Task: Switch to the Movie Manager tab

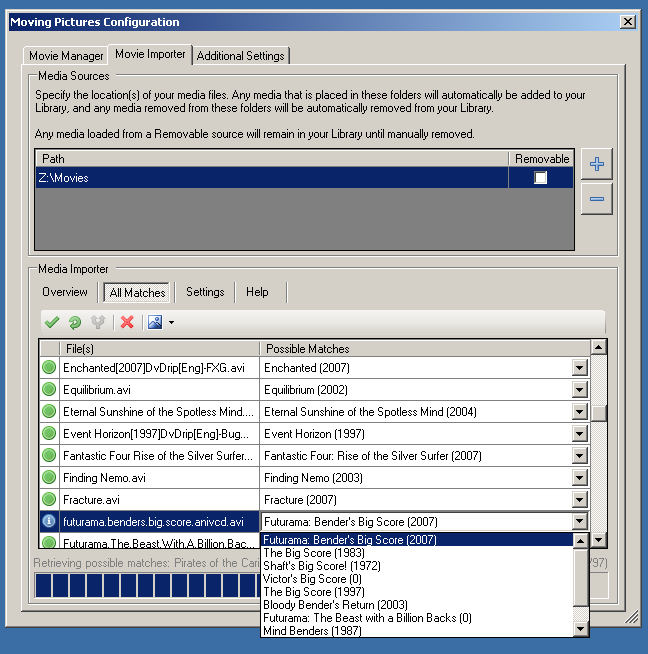Action: (x=66, y=56)
